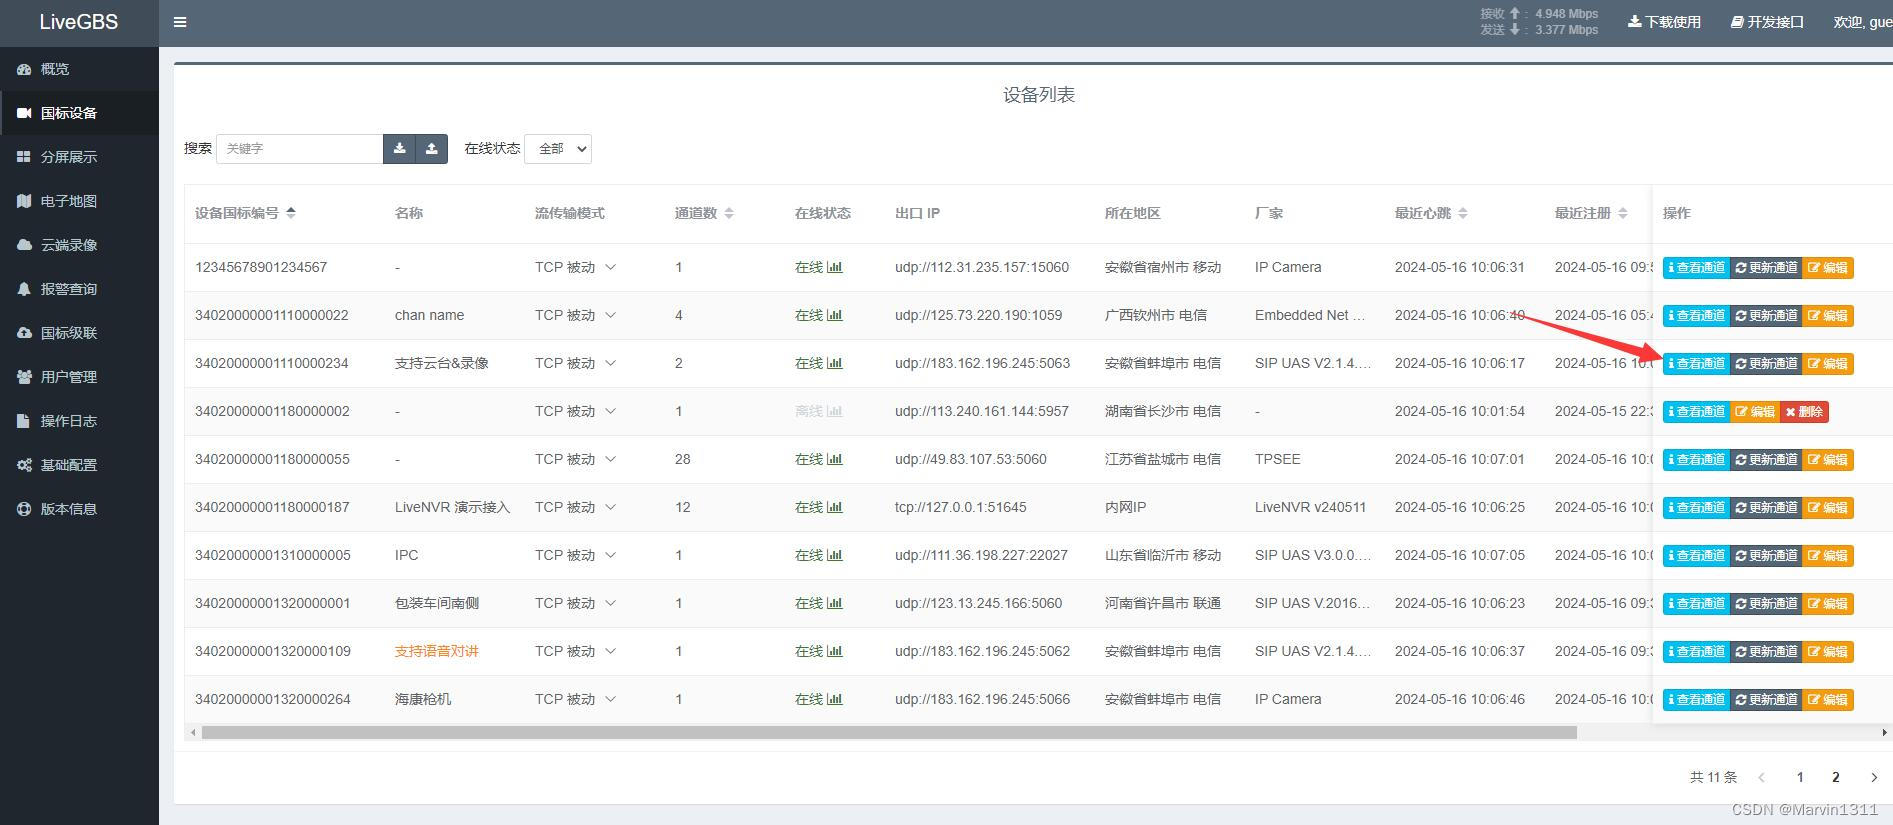Open status chart icon for chan name device
The width and height of the screenshot is (1893, 825).
tap(835, 315)
